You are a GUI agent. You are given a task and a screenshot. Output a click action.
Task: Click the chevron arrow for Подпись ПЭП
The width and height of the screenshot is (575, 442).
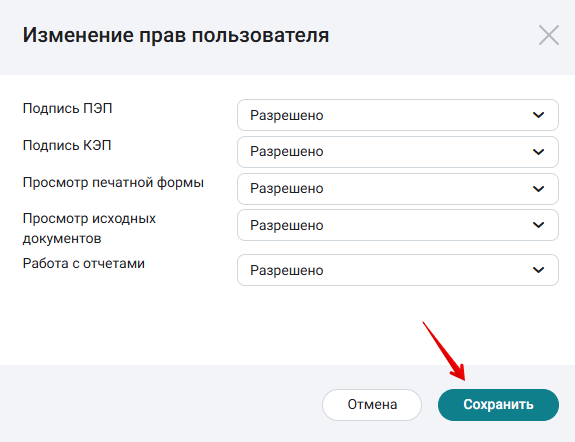[538, 115]
